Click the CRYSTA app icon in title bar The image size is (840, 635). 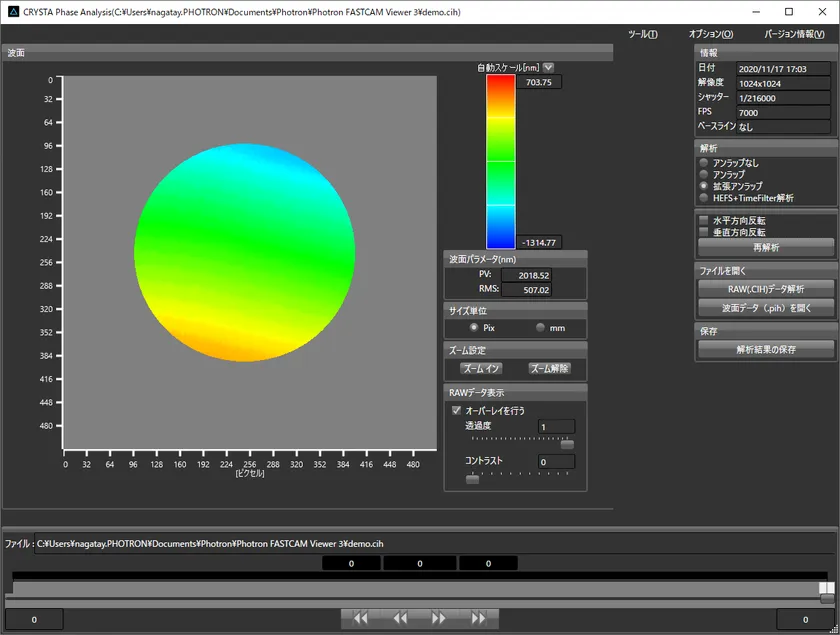click(x=12, y=11)
